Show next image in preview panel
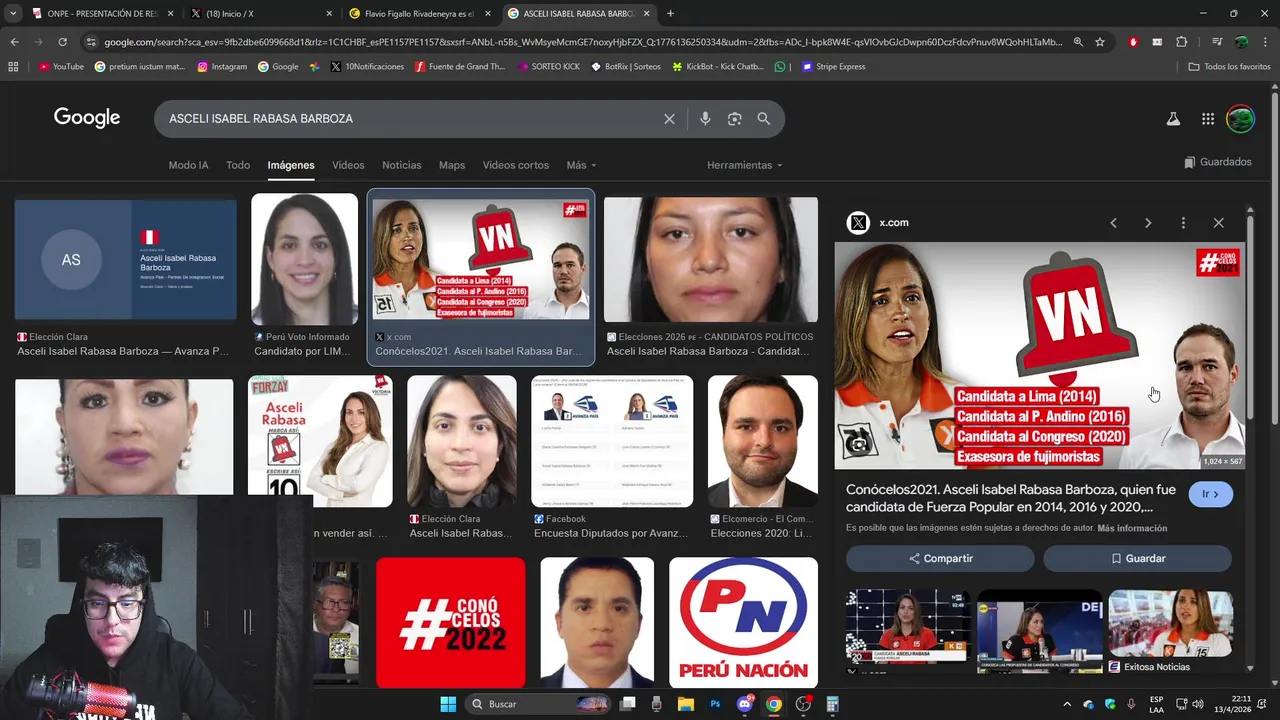Screen dimensions: 1280x720 (x=1148, y=223)
